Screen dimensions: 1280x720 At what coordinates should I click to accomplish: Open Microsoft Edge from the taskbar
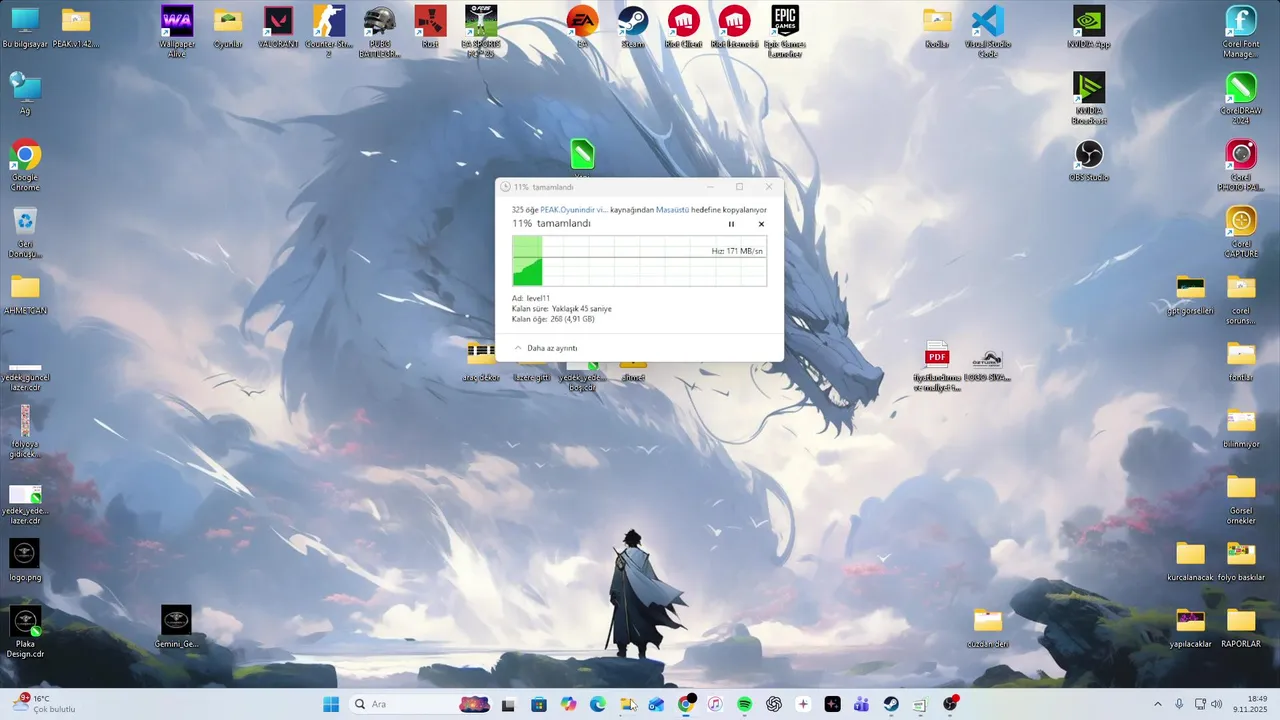tap(598, 704)
